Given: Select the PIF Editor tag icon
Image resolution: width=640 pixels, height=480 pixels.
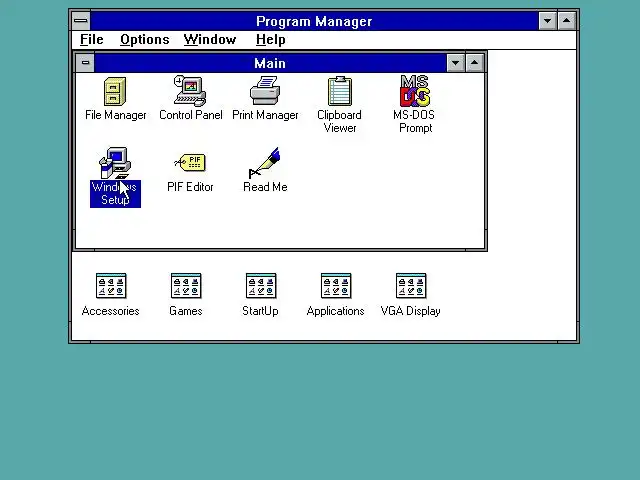Looking at the screenshot, I should (190, 162).
